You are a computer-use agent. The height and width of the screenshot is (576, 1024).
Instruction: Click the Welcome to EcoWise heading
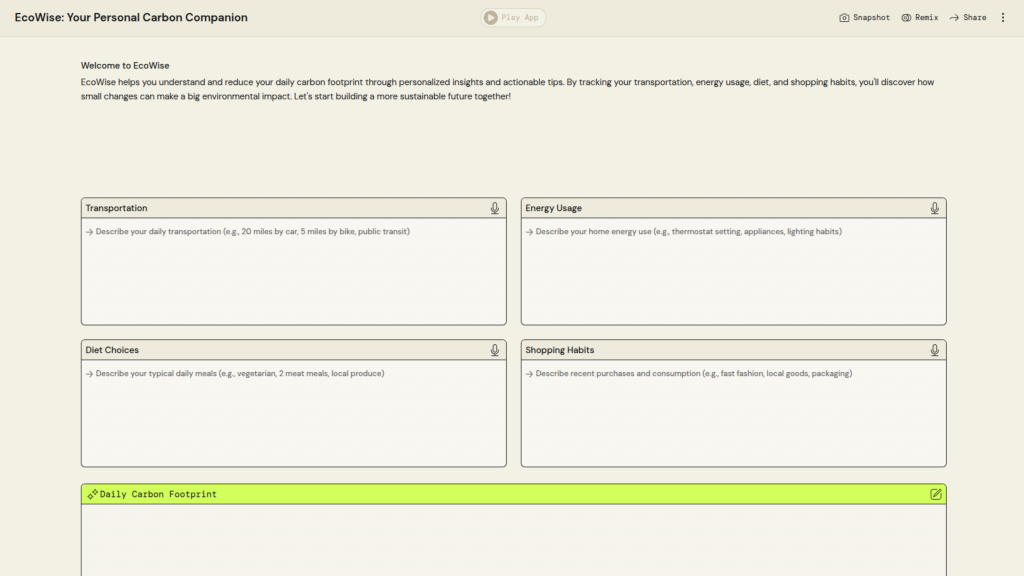(x=125, y=66)
